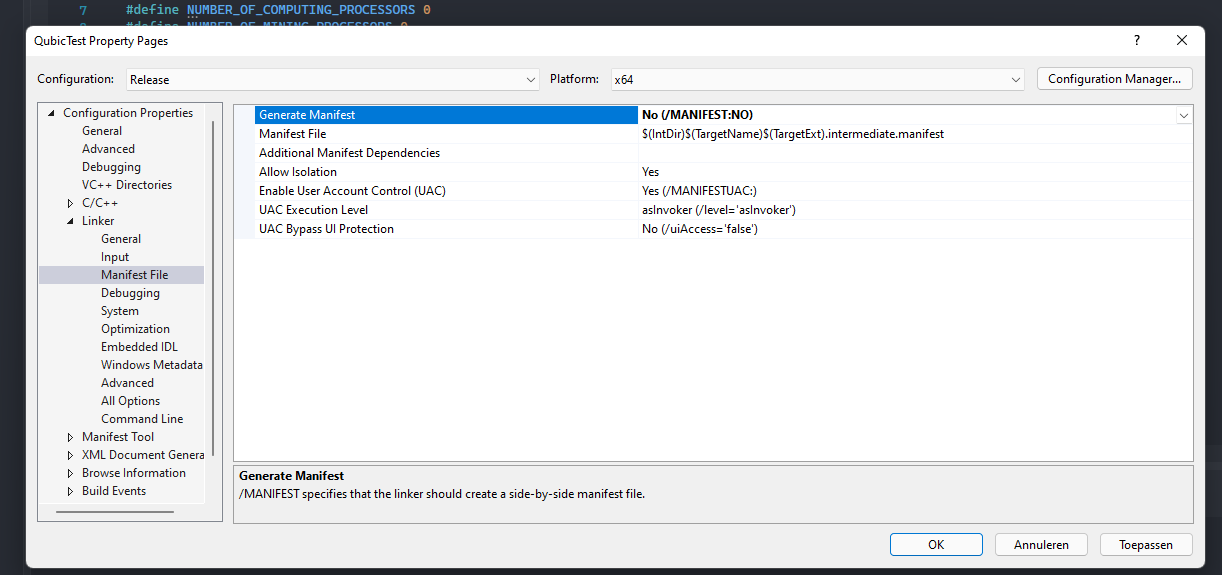Click the No (/uiAccess='false') value

(x=699, y=229)
